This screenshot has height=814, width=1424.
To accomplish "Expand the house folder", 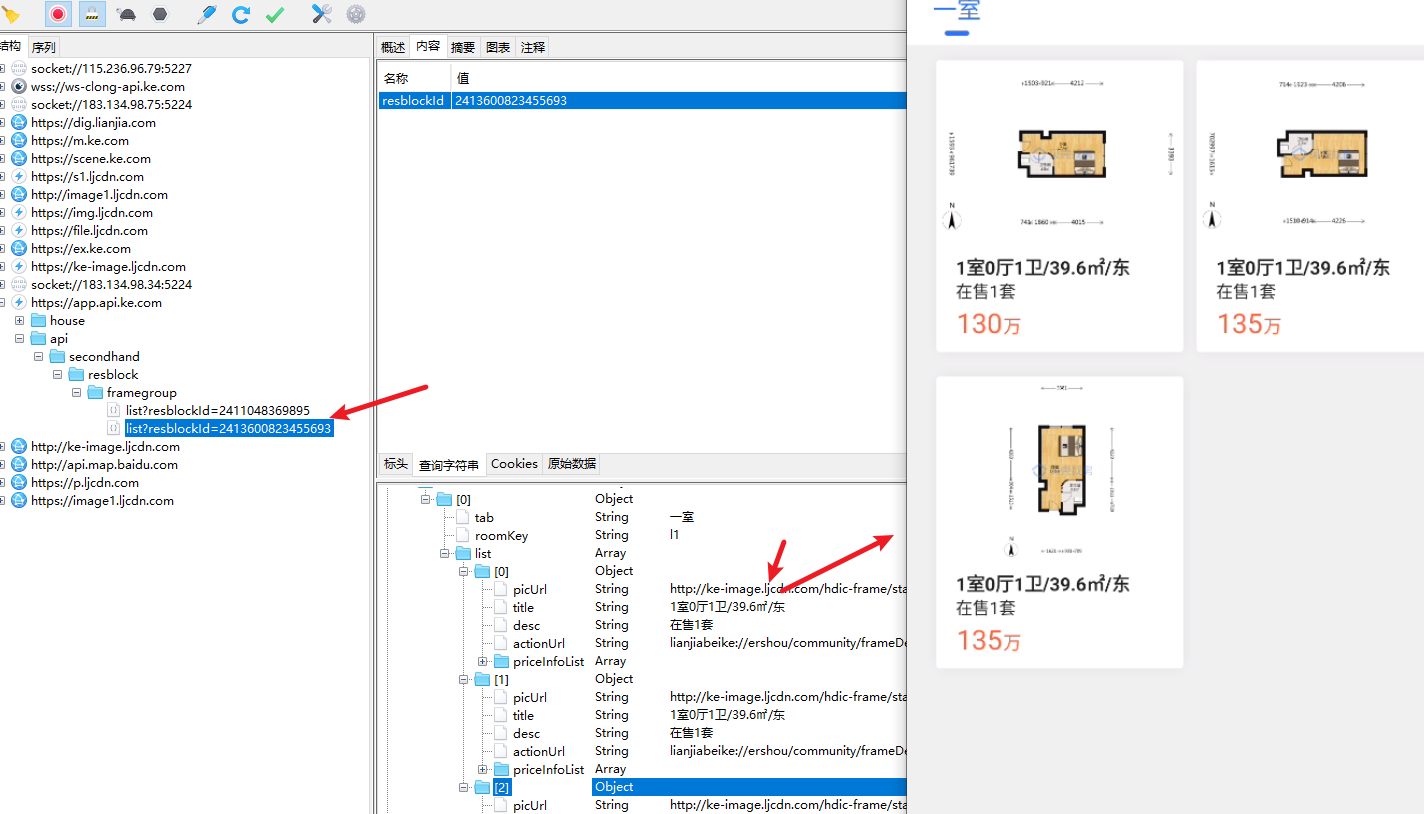I will [20, 321].
